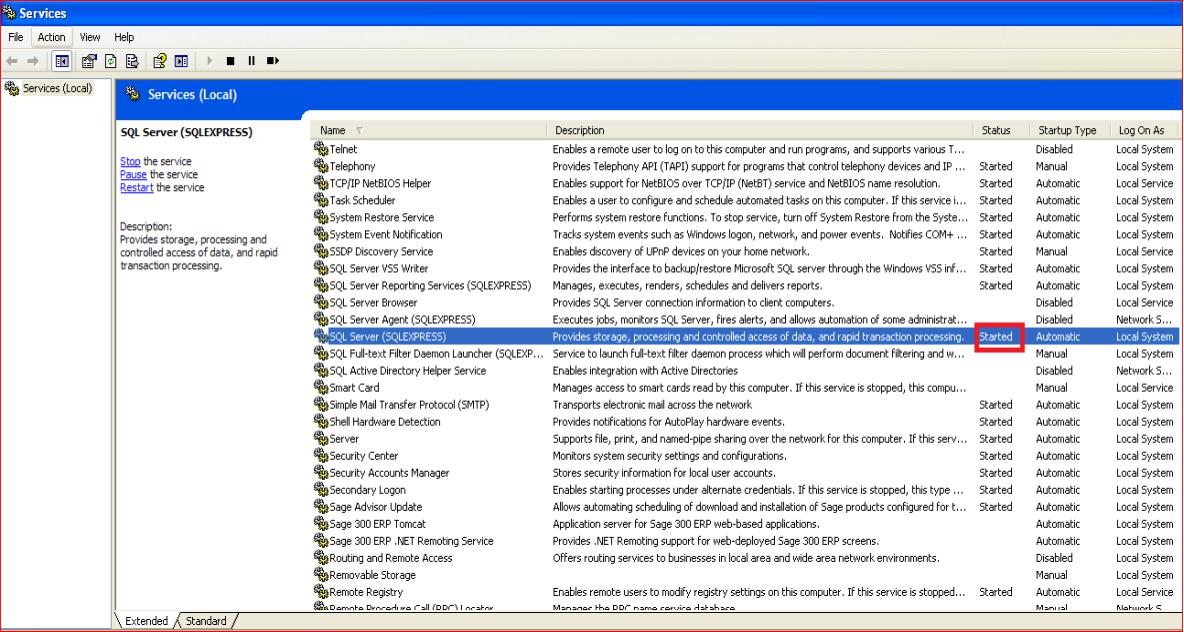Click Network S... log-on cell for SQL Server Agent
The width and height of the screenshot is (1184, 632).
click(1145, 319)
